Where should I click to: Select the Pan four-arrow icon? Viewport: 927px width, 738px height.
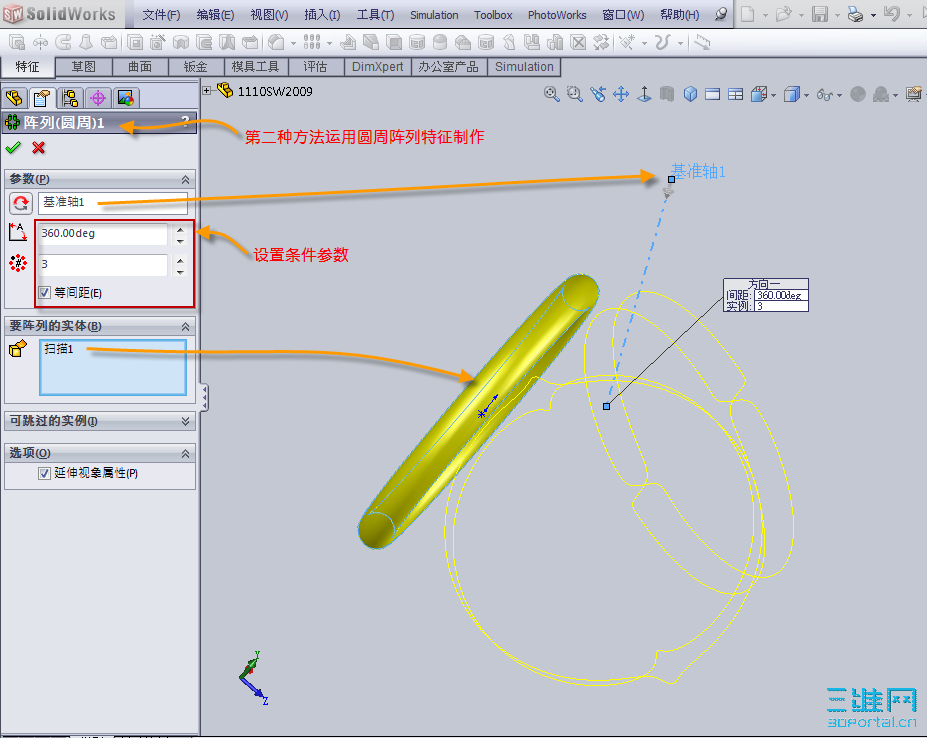(621, 94)
